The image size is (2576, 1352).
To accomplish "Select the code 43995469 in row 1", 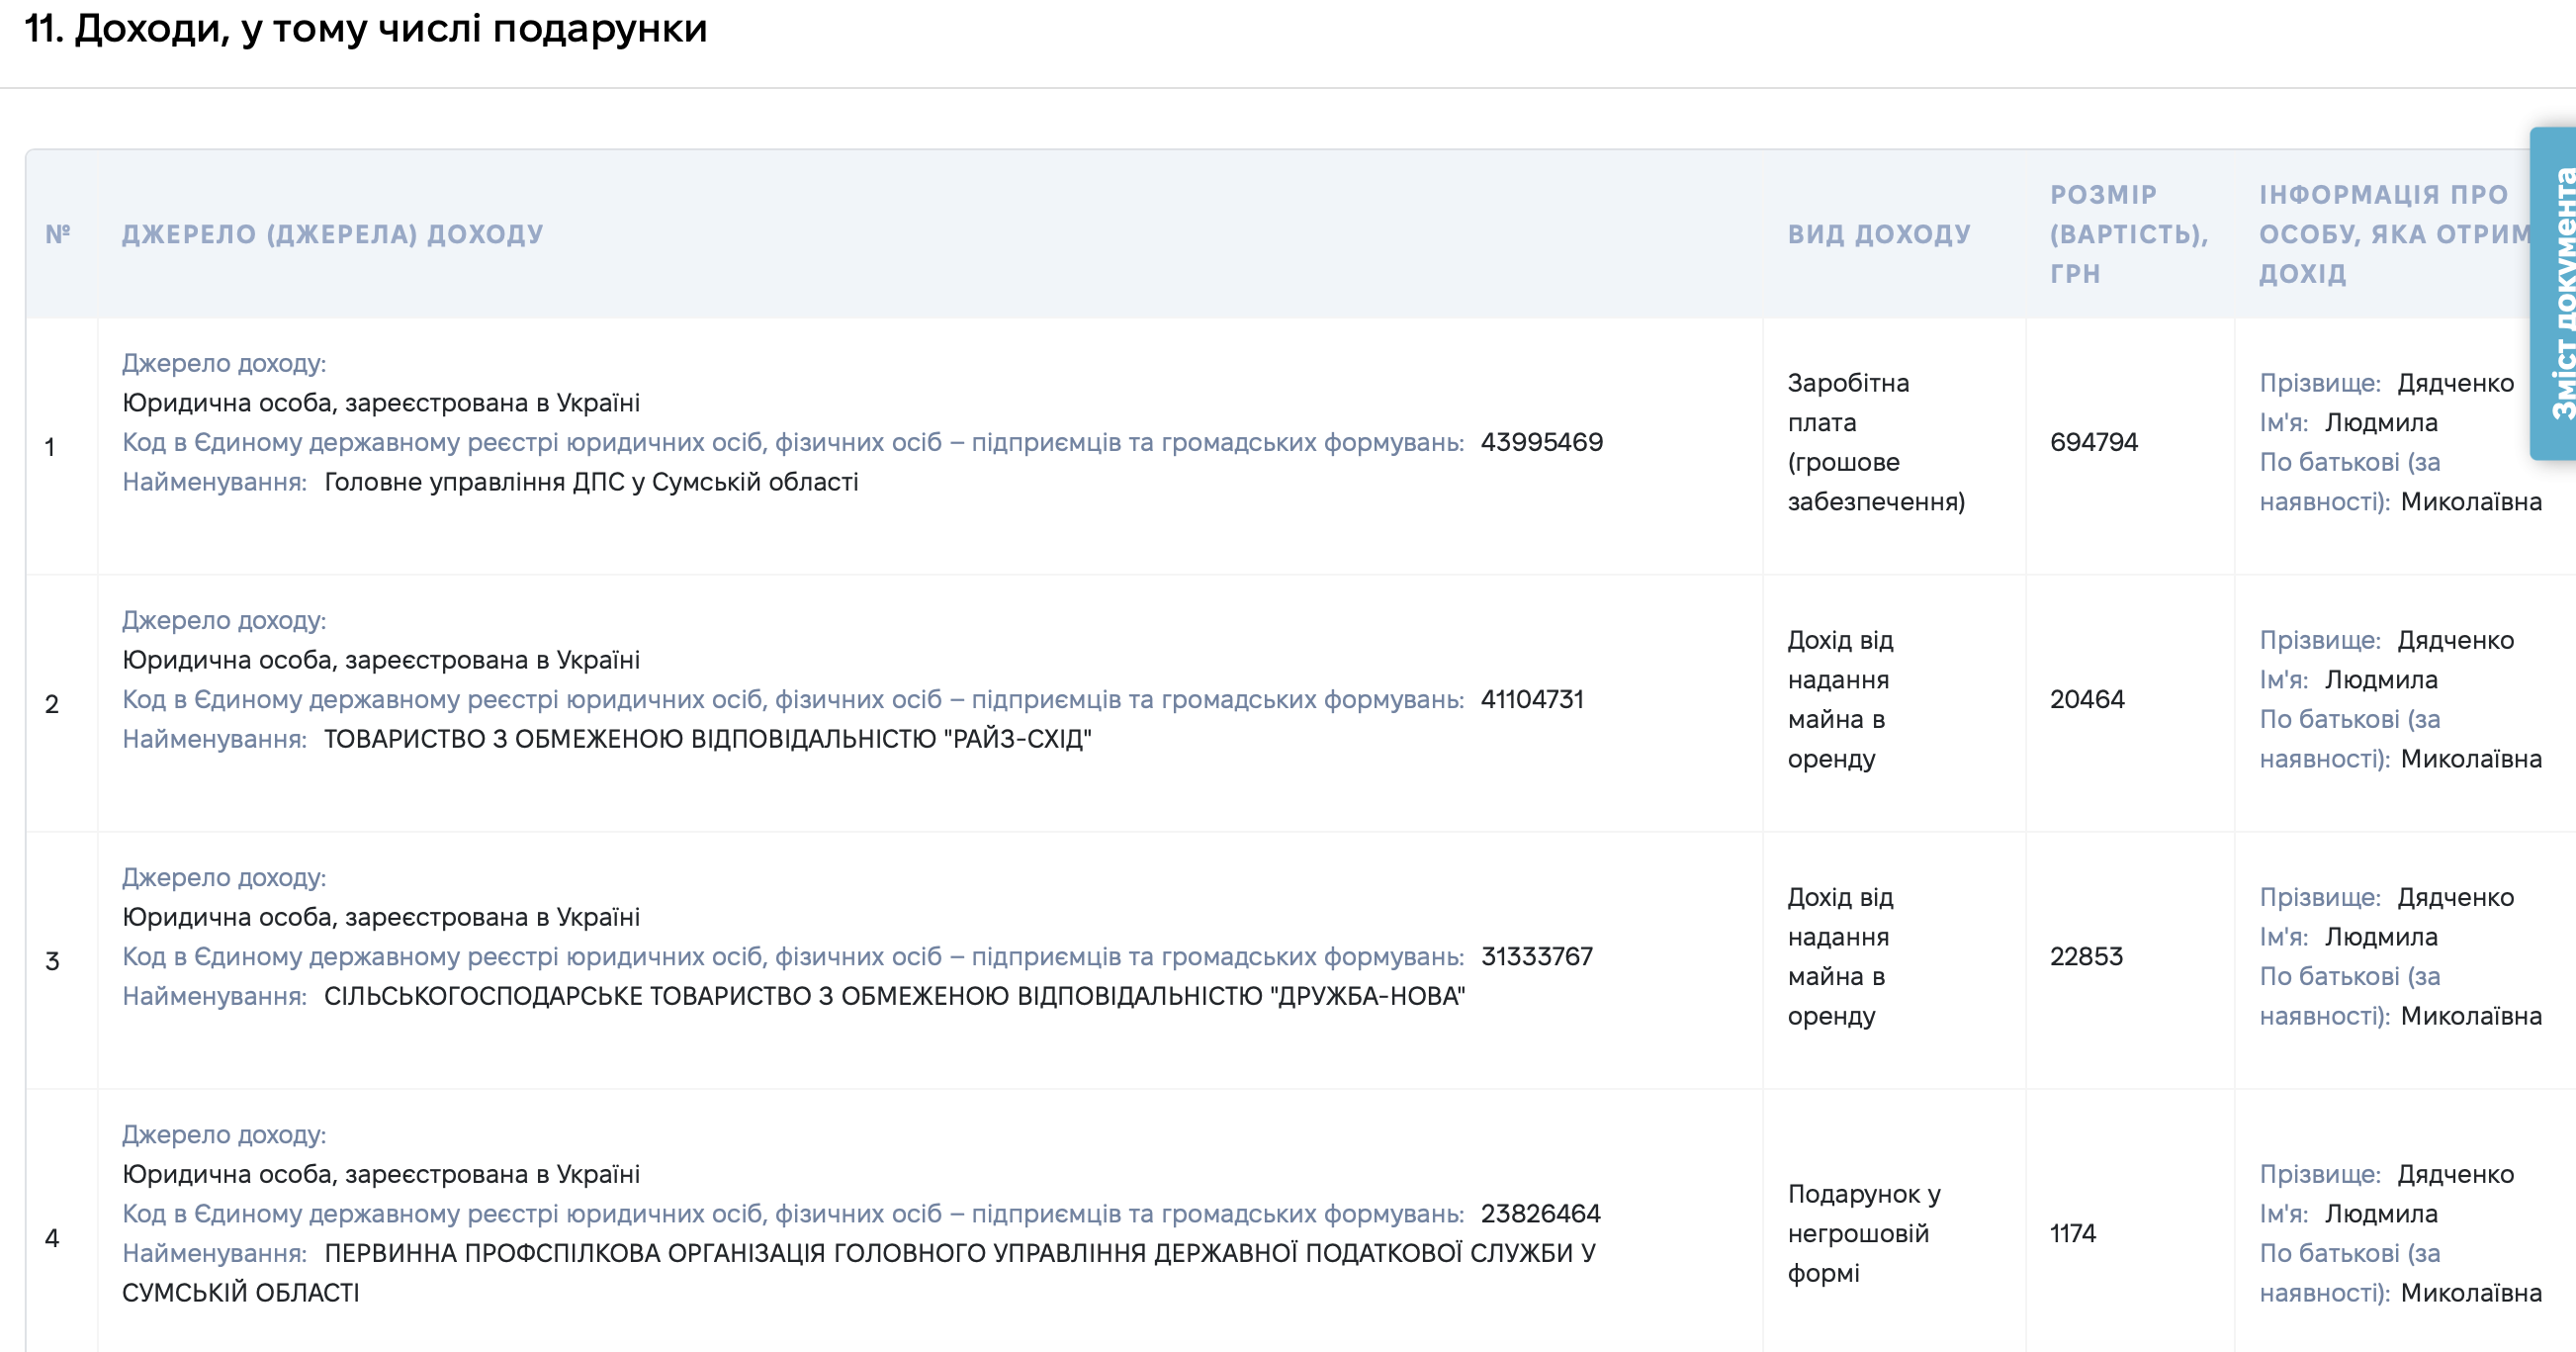I will pos(1541,442).
